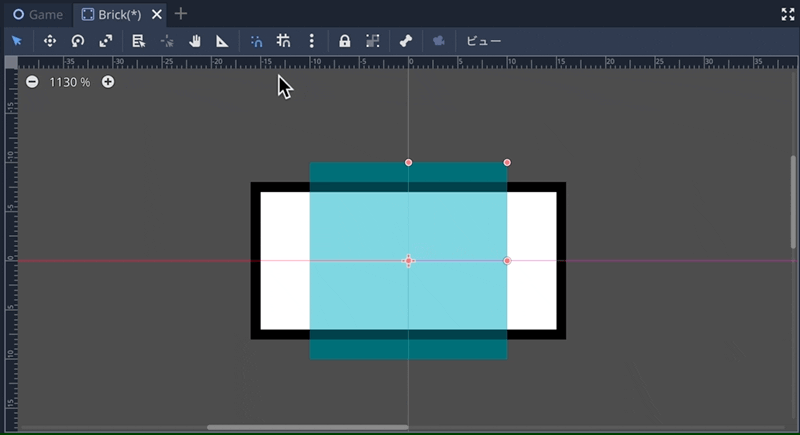Select the Move Mode tool
The width and height of the screenshot is (800, 435).
tap(49, 41)
